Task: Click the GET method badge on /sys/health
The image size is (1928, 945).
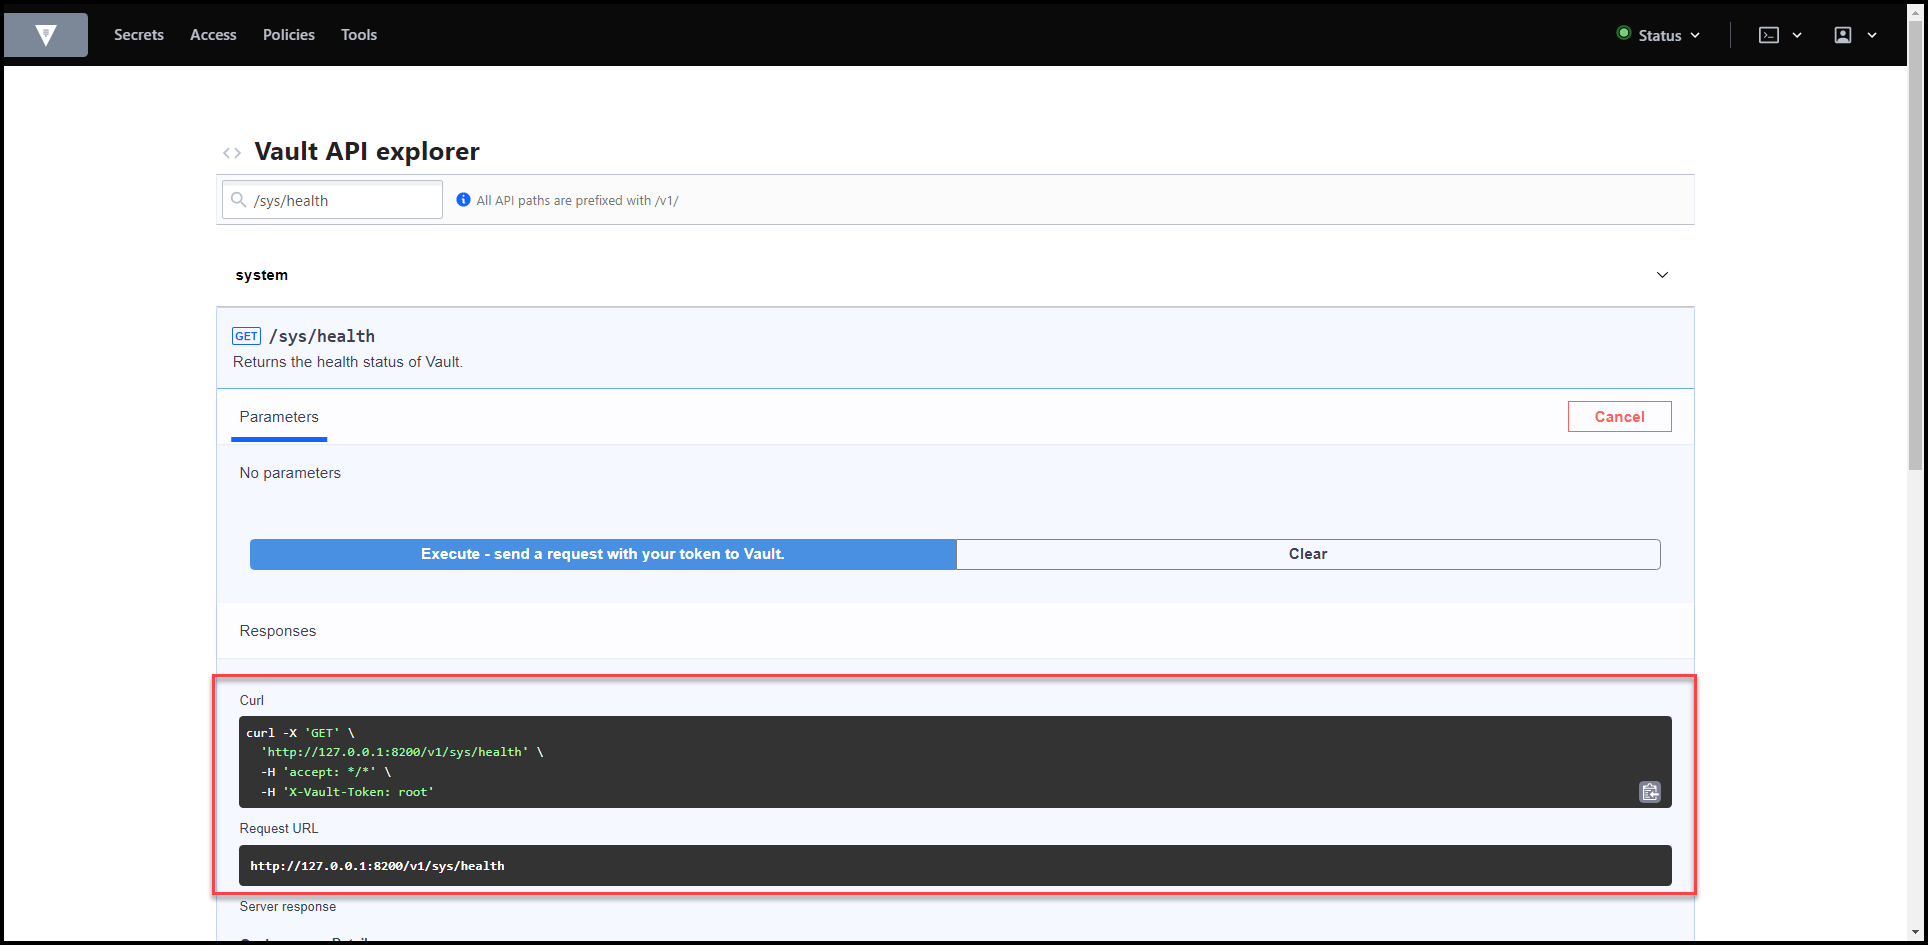Action: point(246,335)
